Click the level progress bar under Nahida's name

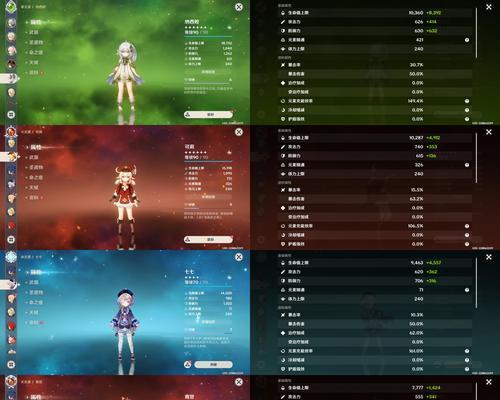click(x=208, y=36)
